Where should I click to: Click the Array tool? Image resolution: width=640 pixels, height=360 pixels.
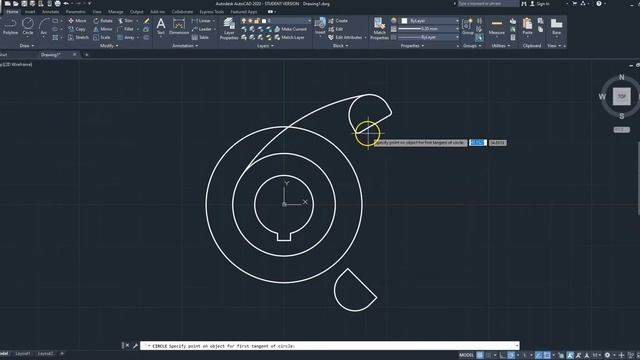(x=126, y=37)
